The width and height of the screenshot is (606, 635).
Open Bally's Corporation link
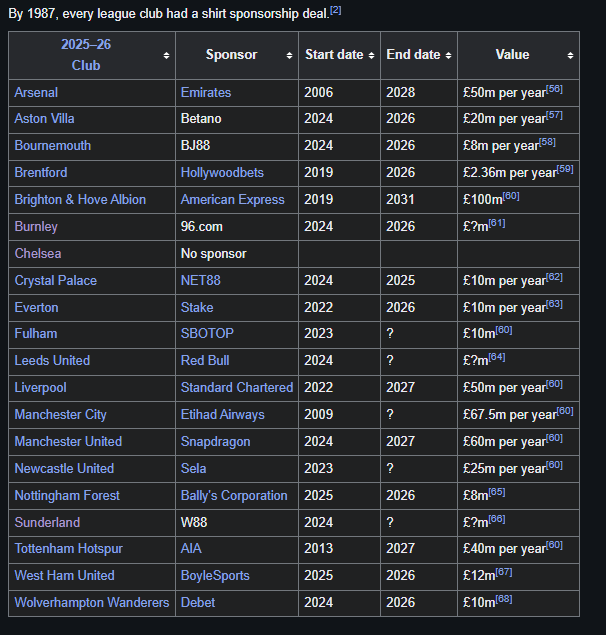(x=234, y=495)
